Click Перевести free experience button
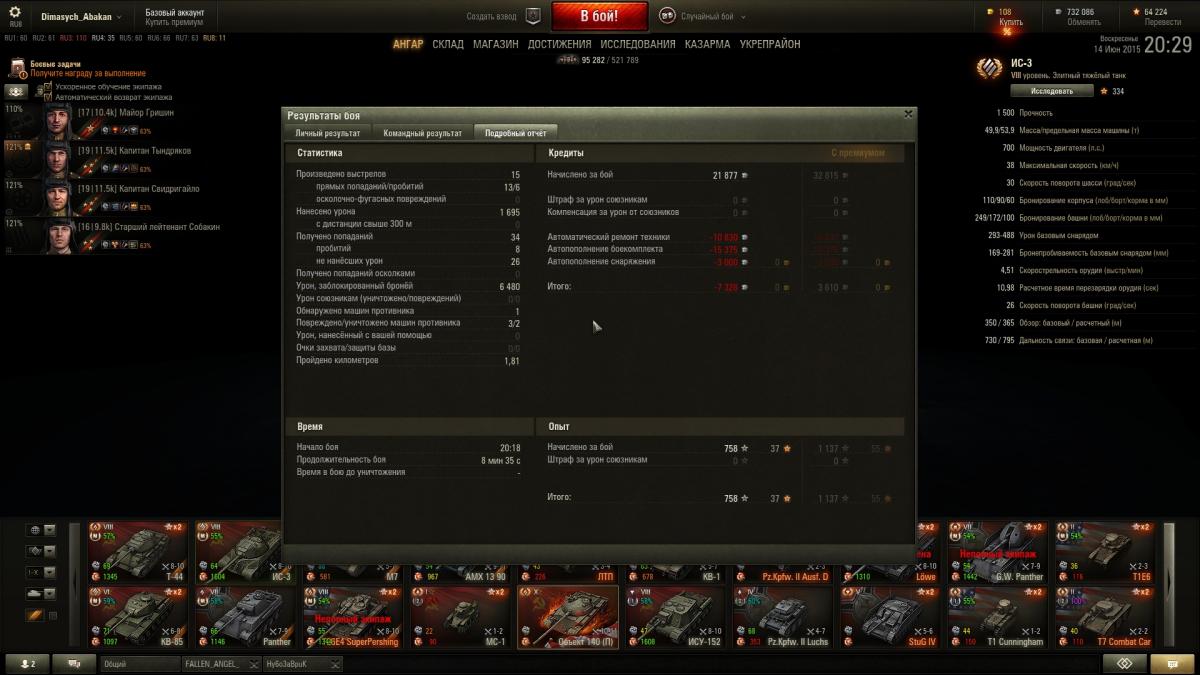The width and height of the screenshot is (1200, 675). [x=1163, y=21]
